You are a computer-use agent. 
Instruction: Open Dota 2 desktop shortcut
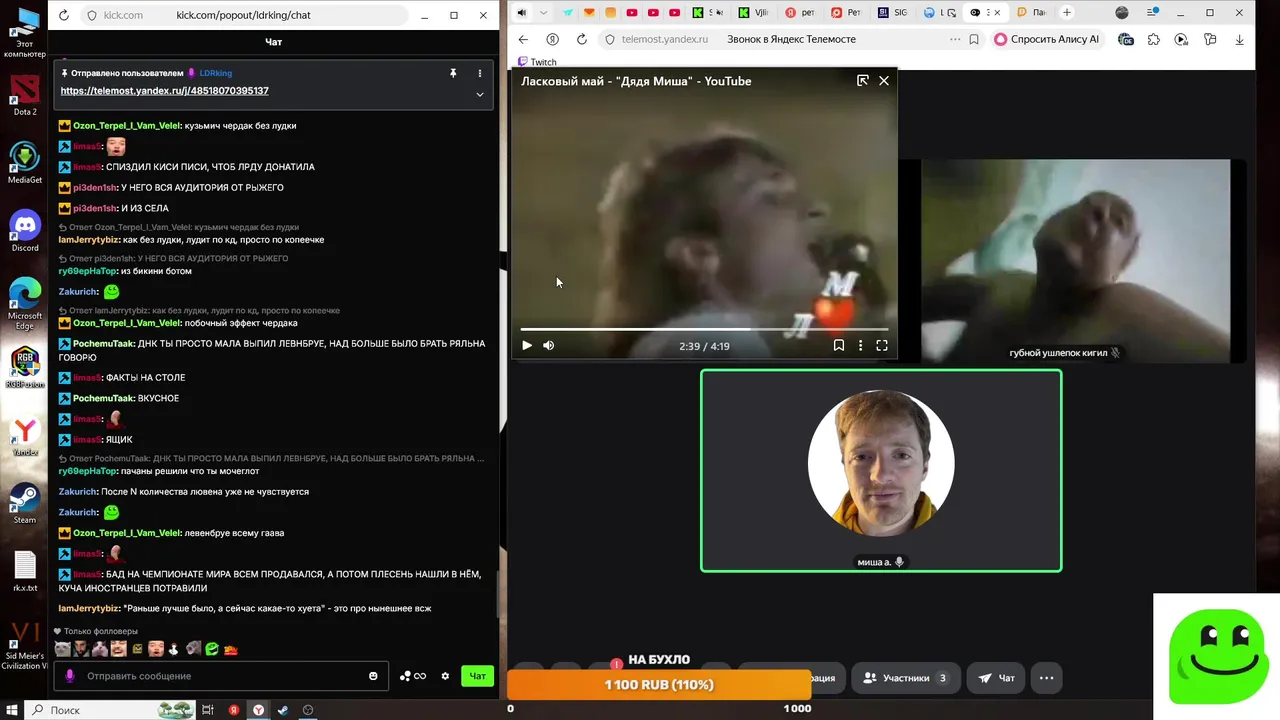point(25,96)
